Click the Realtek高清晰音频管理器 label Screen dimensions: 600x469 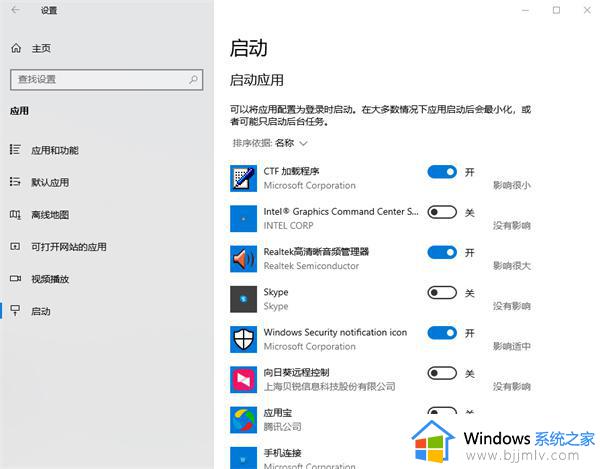point(316,251)
